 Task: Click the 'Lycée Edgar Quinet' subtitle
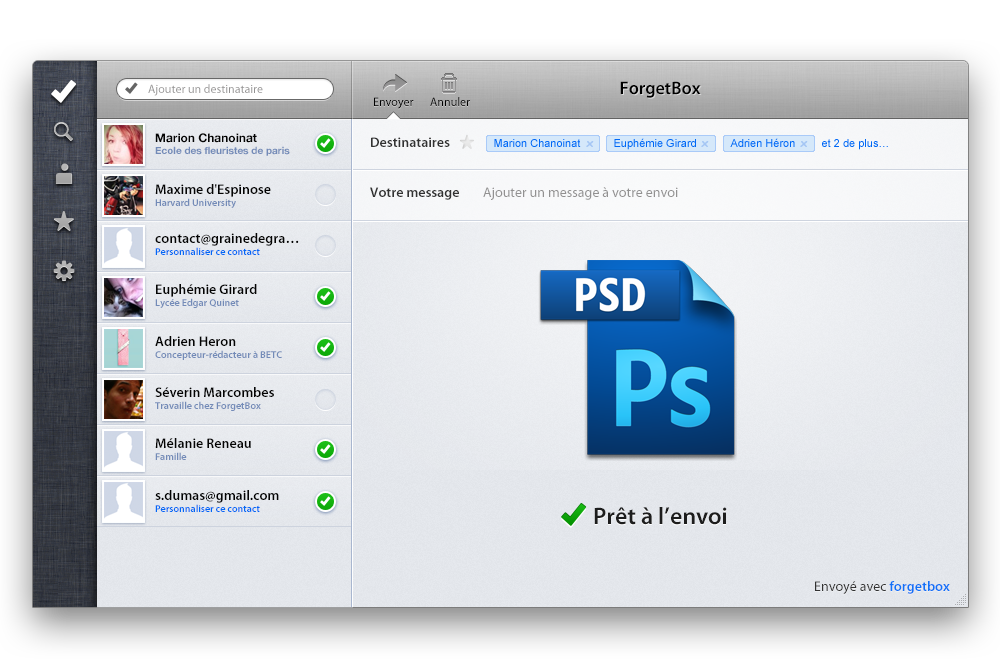click(x=196, y=303)
